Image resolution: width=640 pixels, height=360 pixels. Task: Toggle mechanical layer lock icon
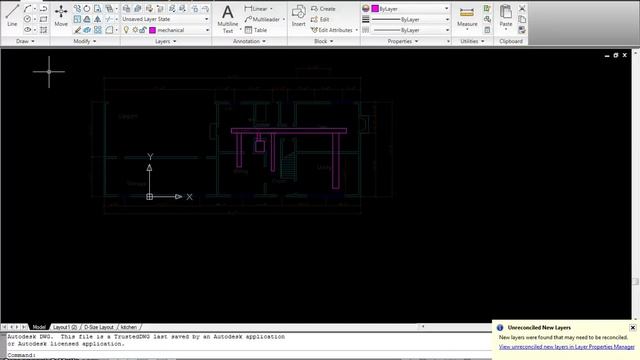(x=143, y=30)
